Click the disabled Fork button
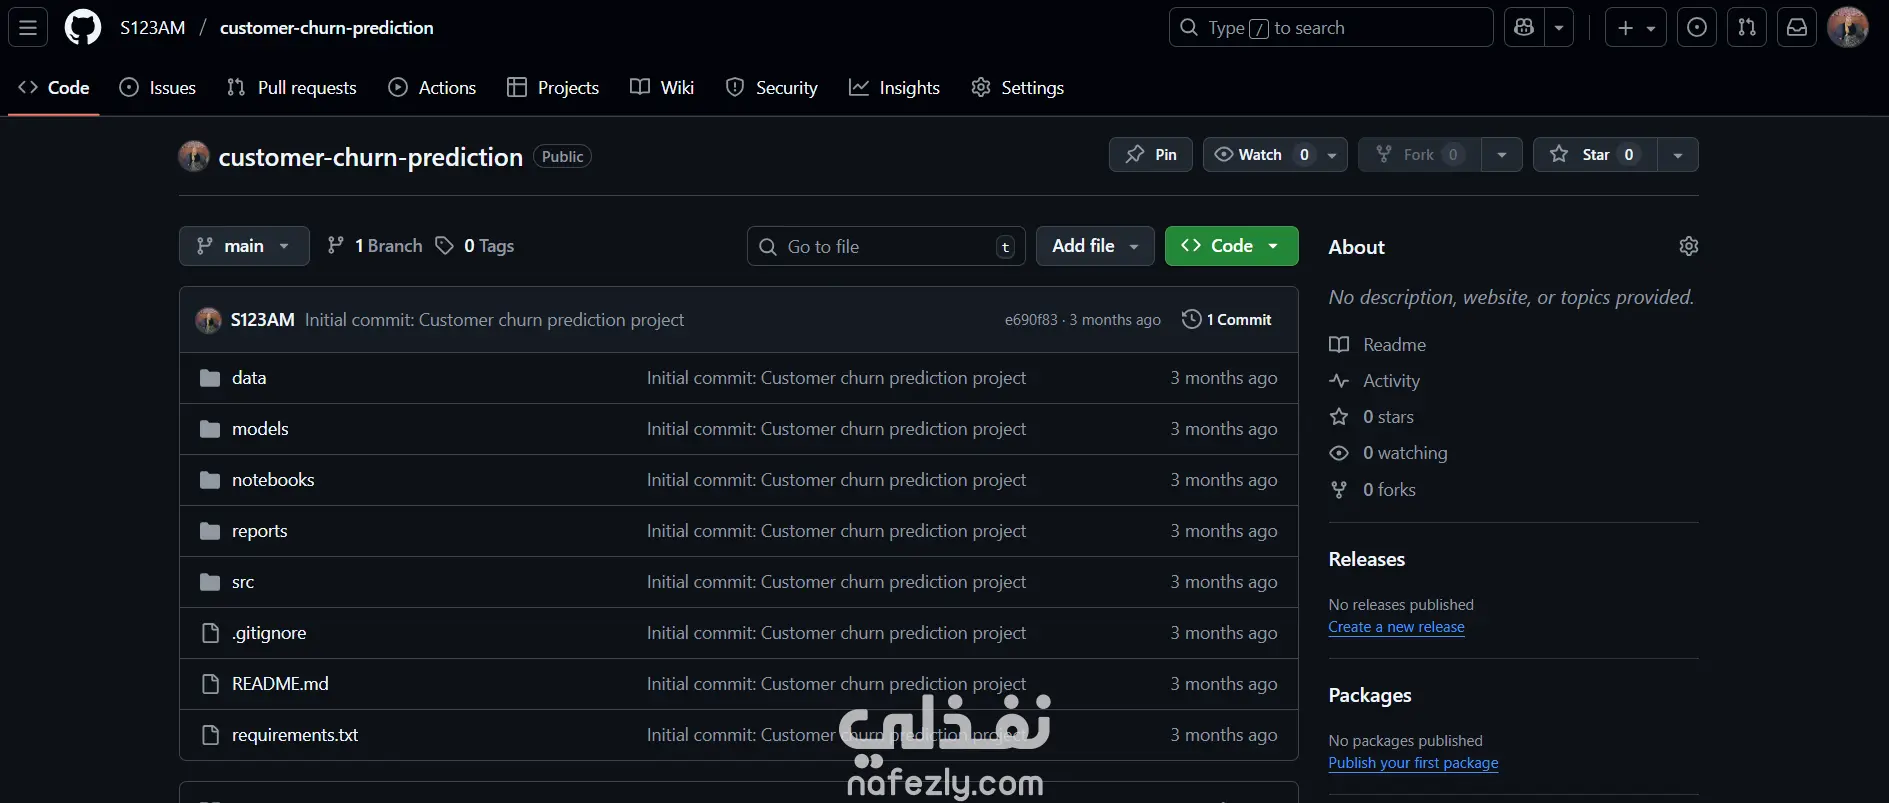The width and height of the screenshot is (1889, 803). coord(1419,155)
